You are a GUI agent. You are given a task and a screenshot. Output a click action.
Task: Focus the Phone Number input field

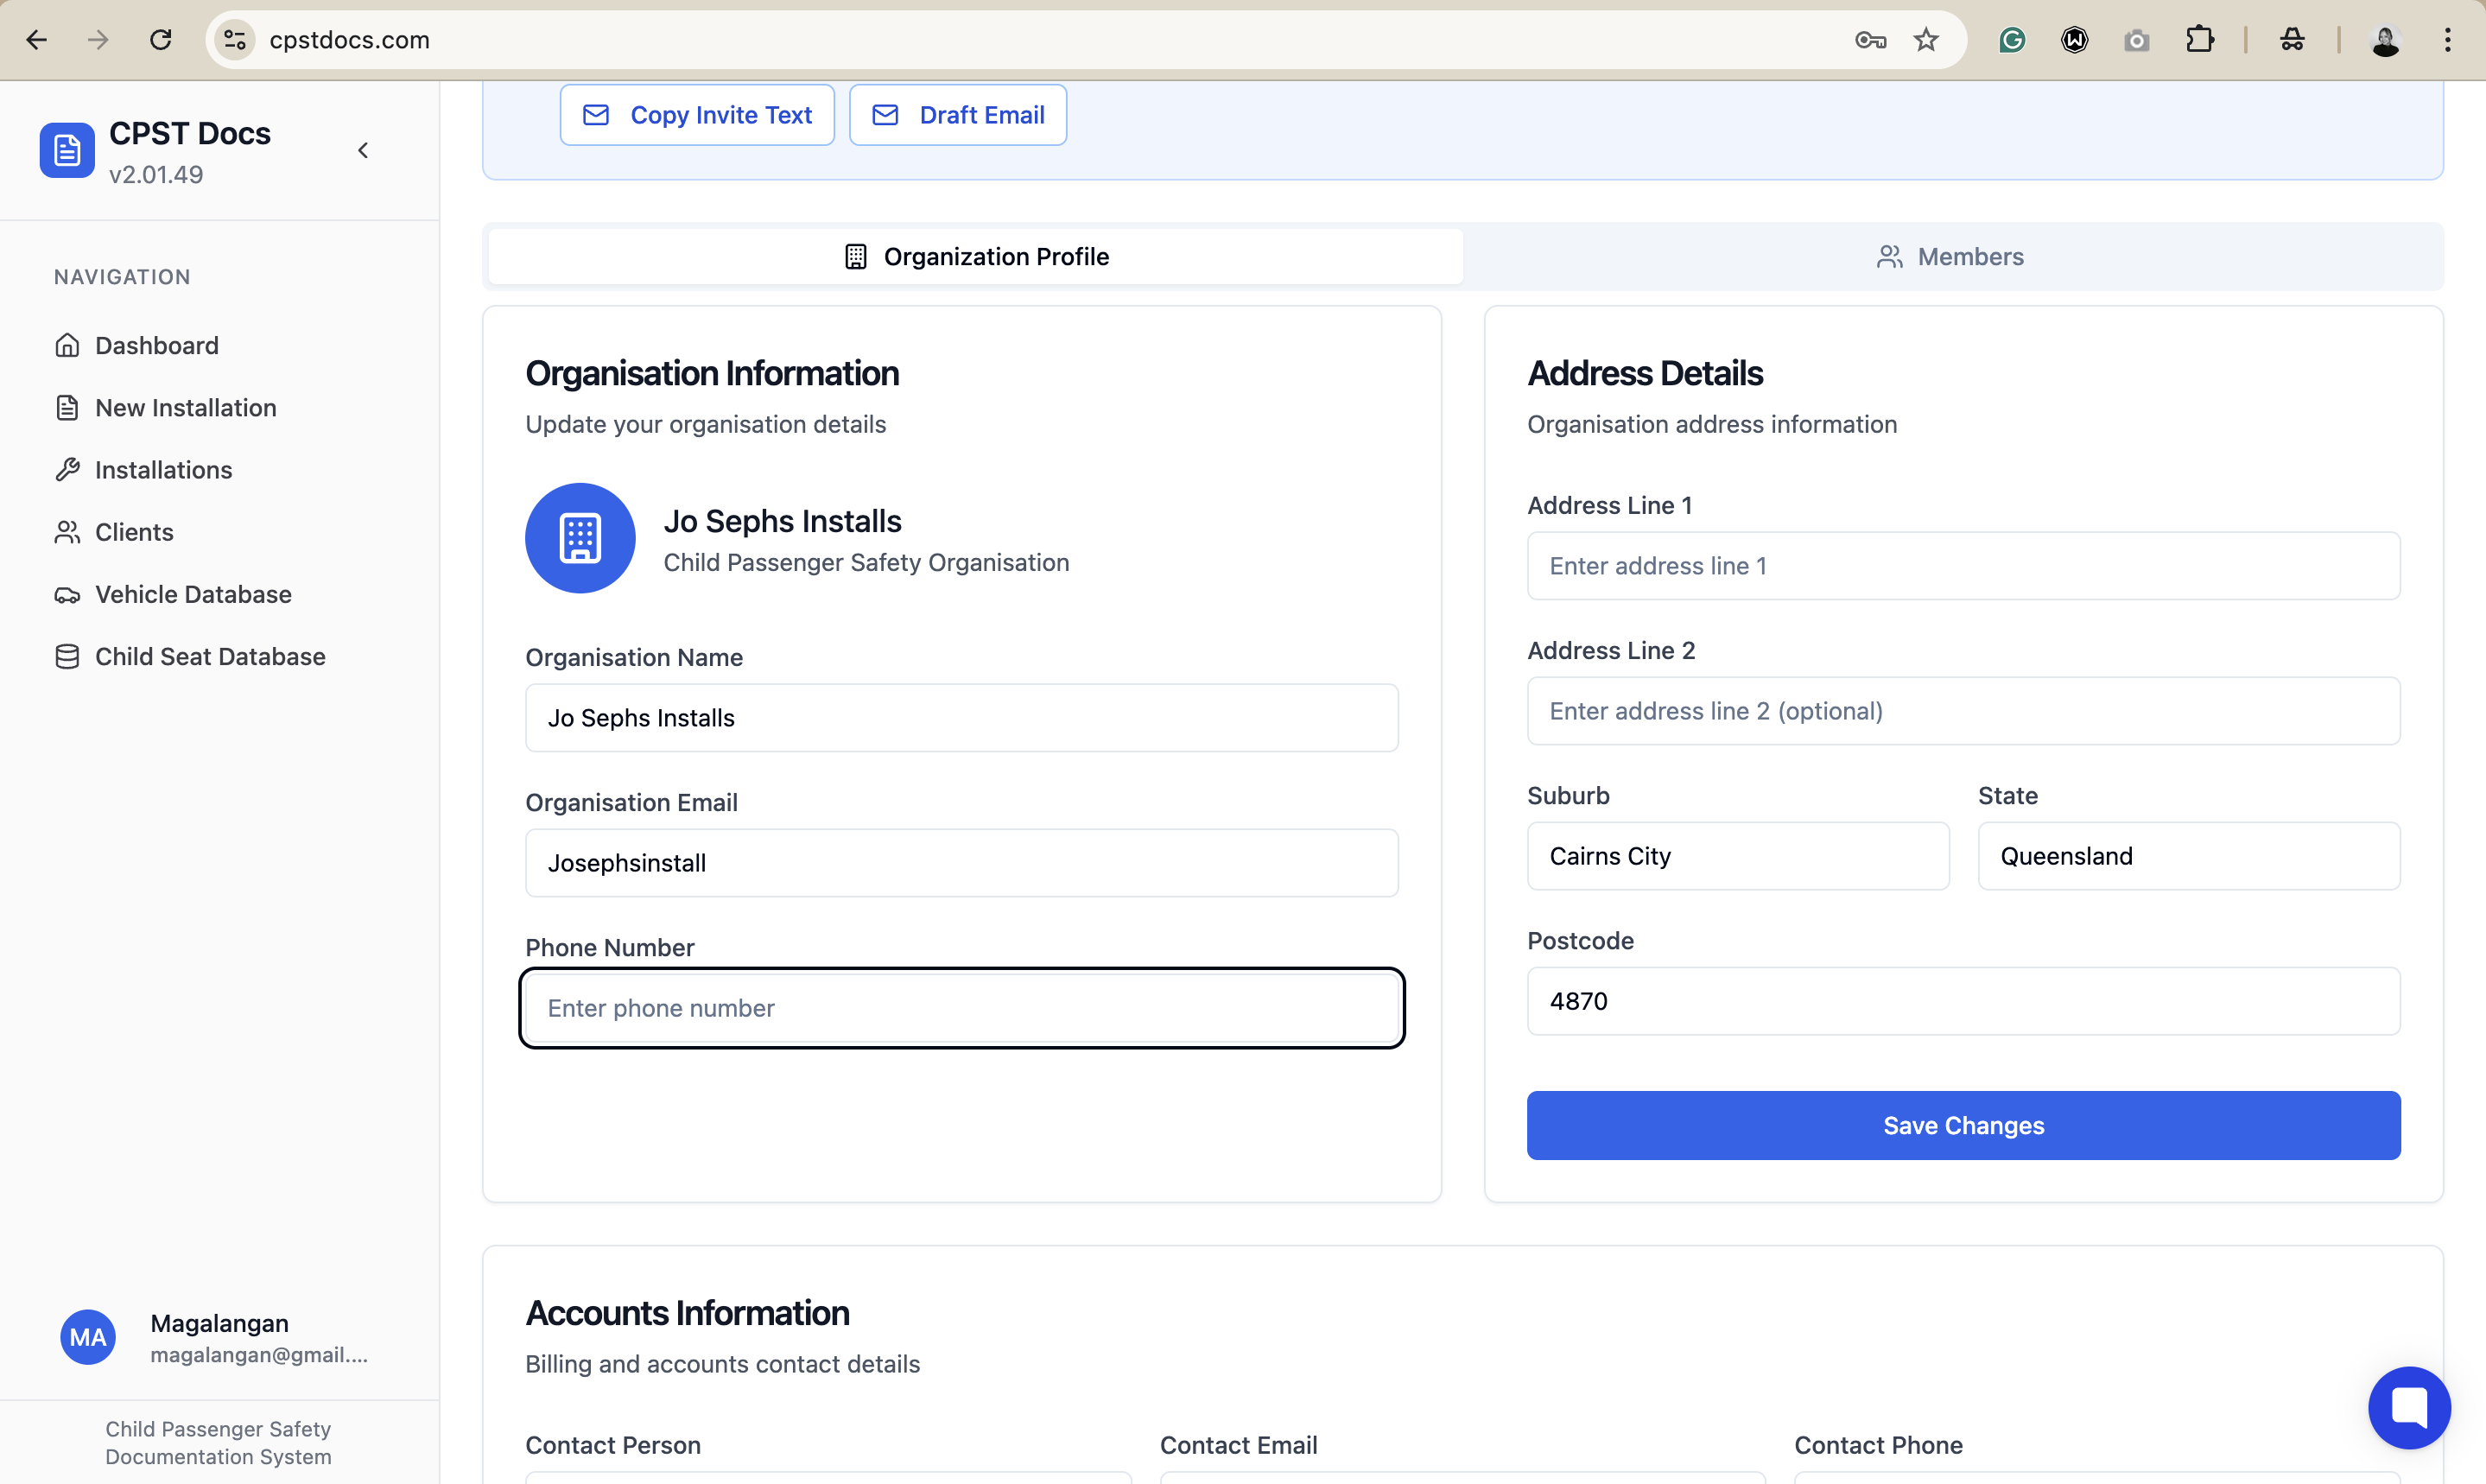(x=962, y=1008)
